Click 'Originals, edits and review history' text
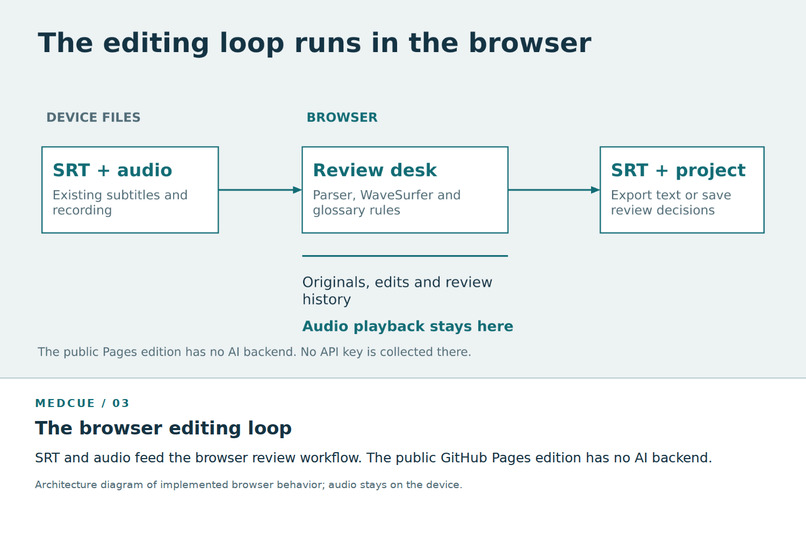Viewport: 806px width, 537px height. [397, 290]
